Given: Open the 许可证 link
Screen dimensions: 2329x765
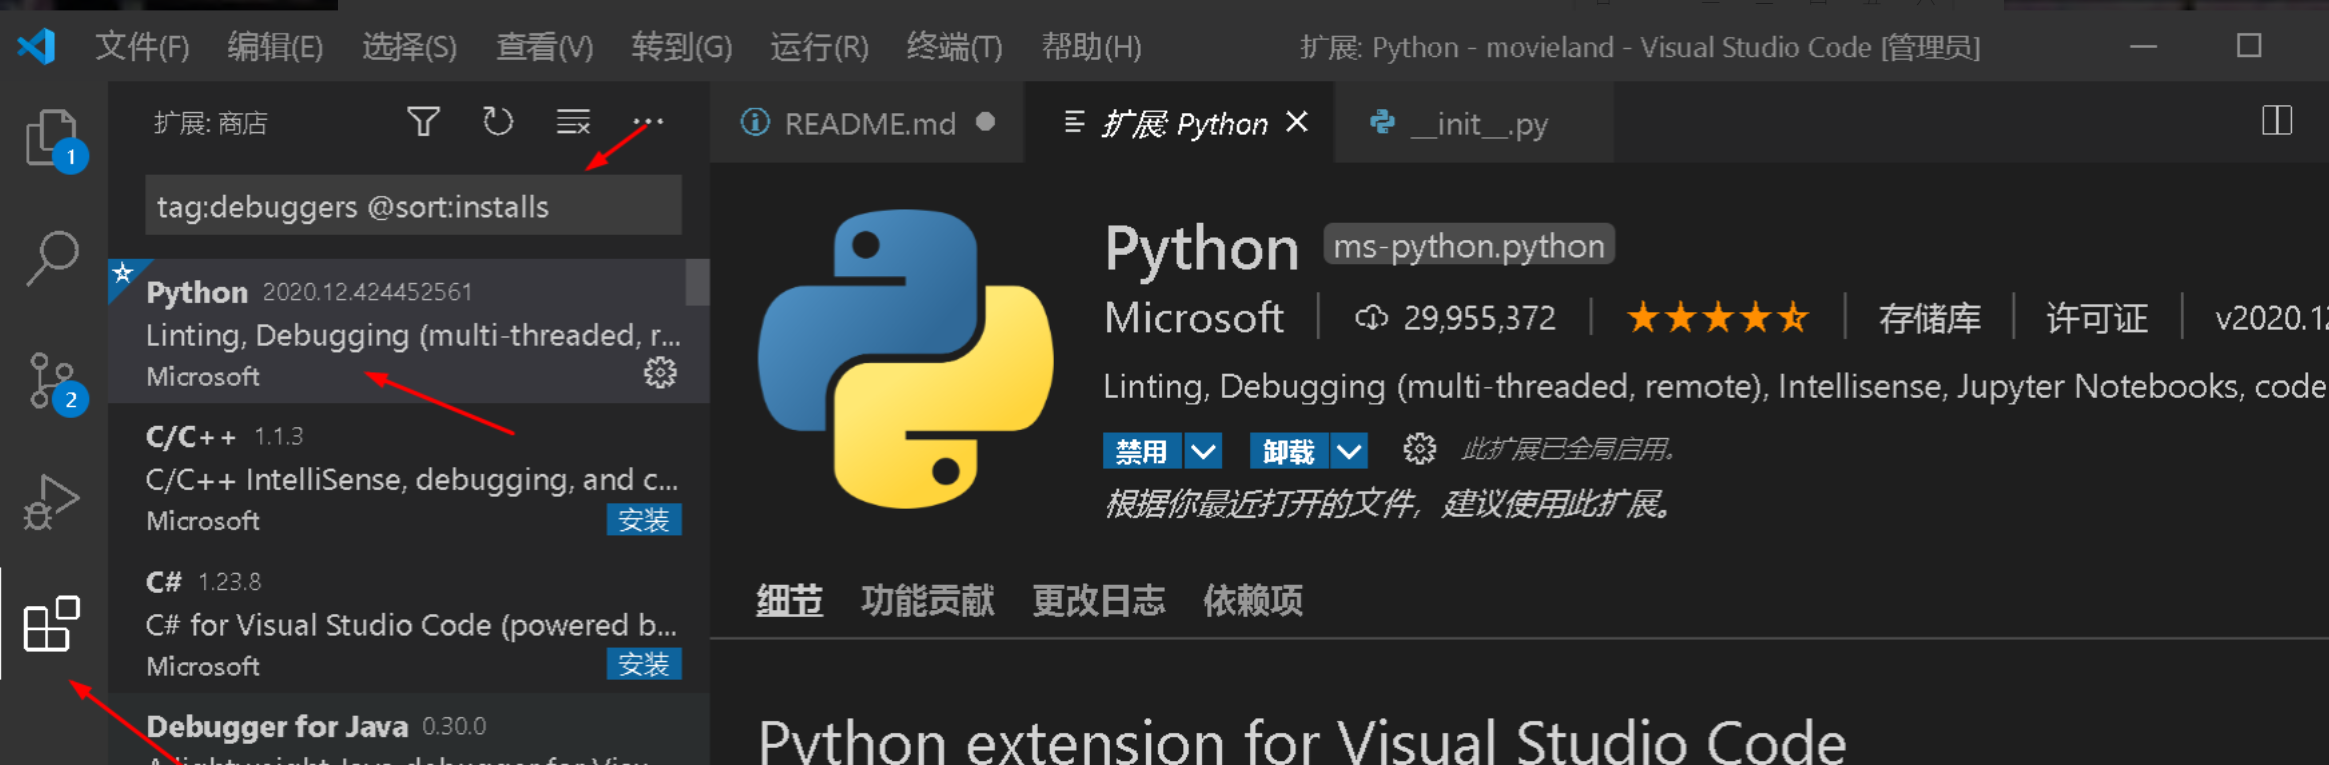Looking at the screenshot, I should pos(2097,318).
